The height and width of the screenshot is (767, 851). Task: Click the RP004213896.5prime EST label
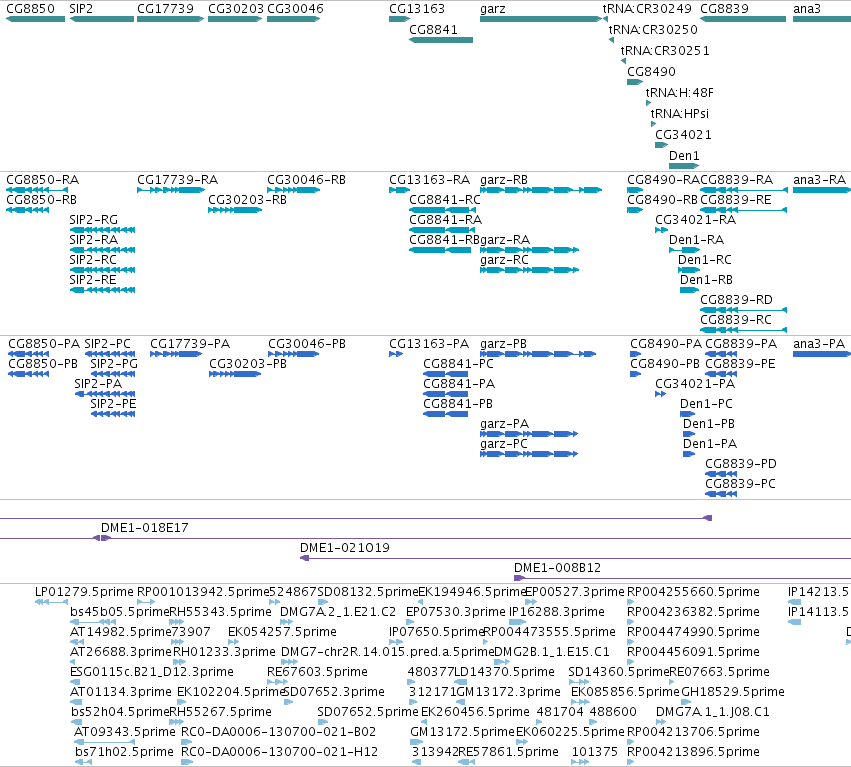[x=693, y=752]
